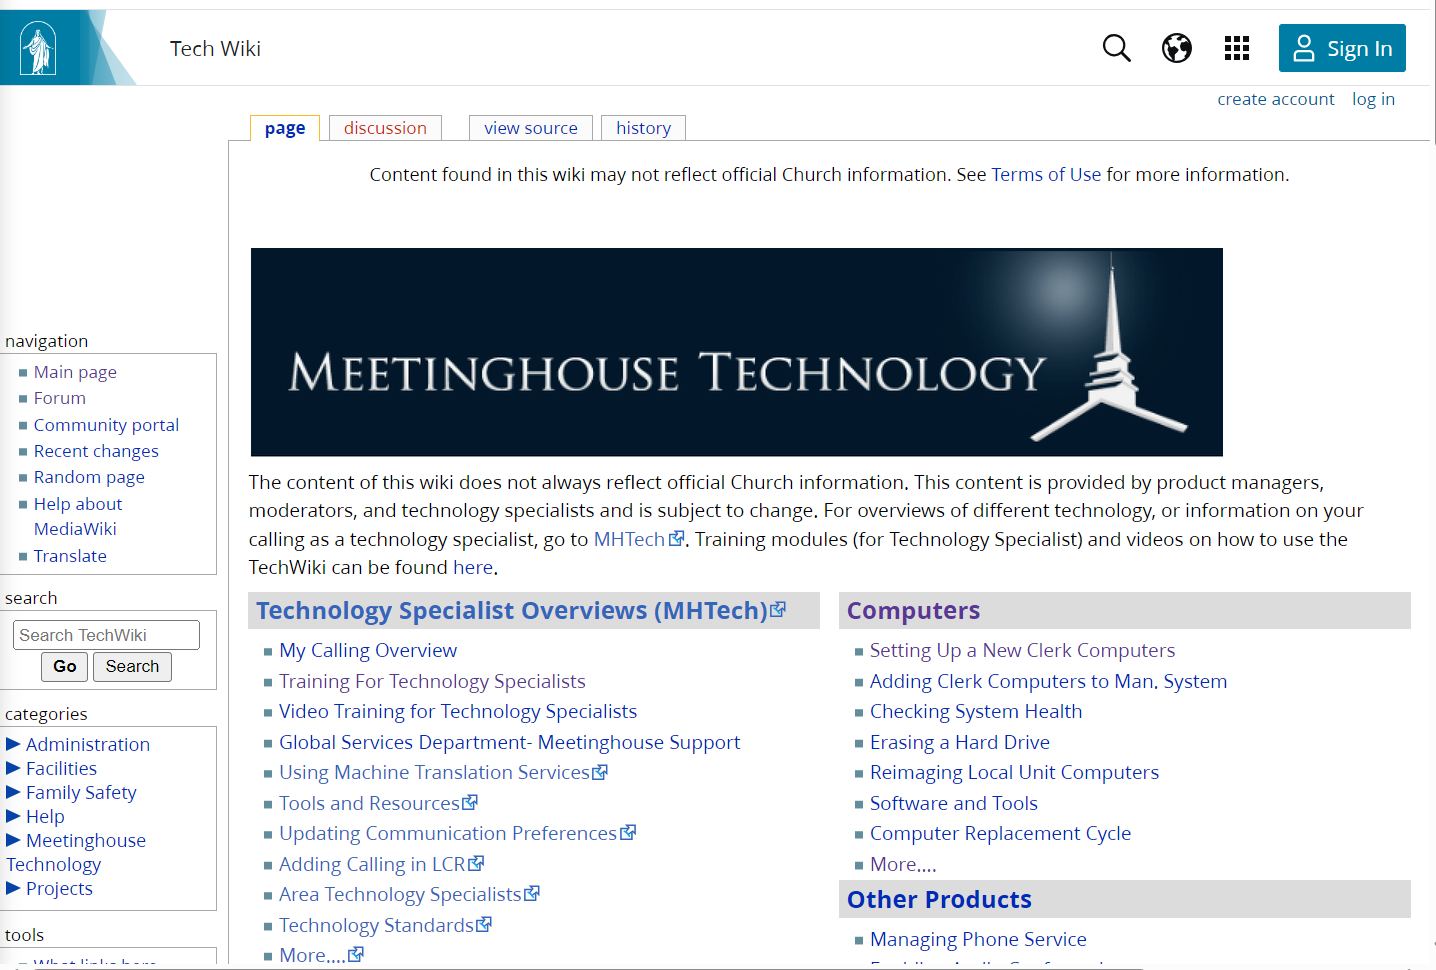The image size is (1436, 970).
Task: Open the Projects category link
Action: pos(59,888)
